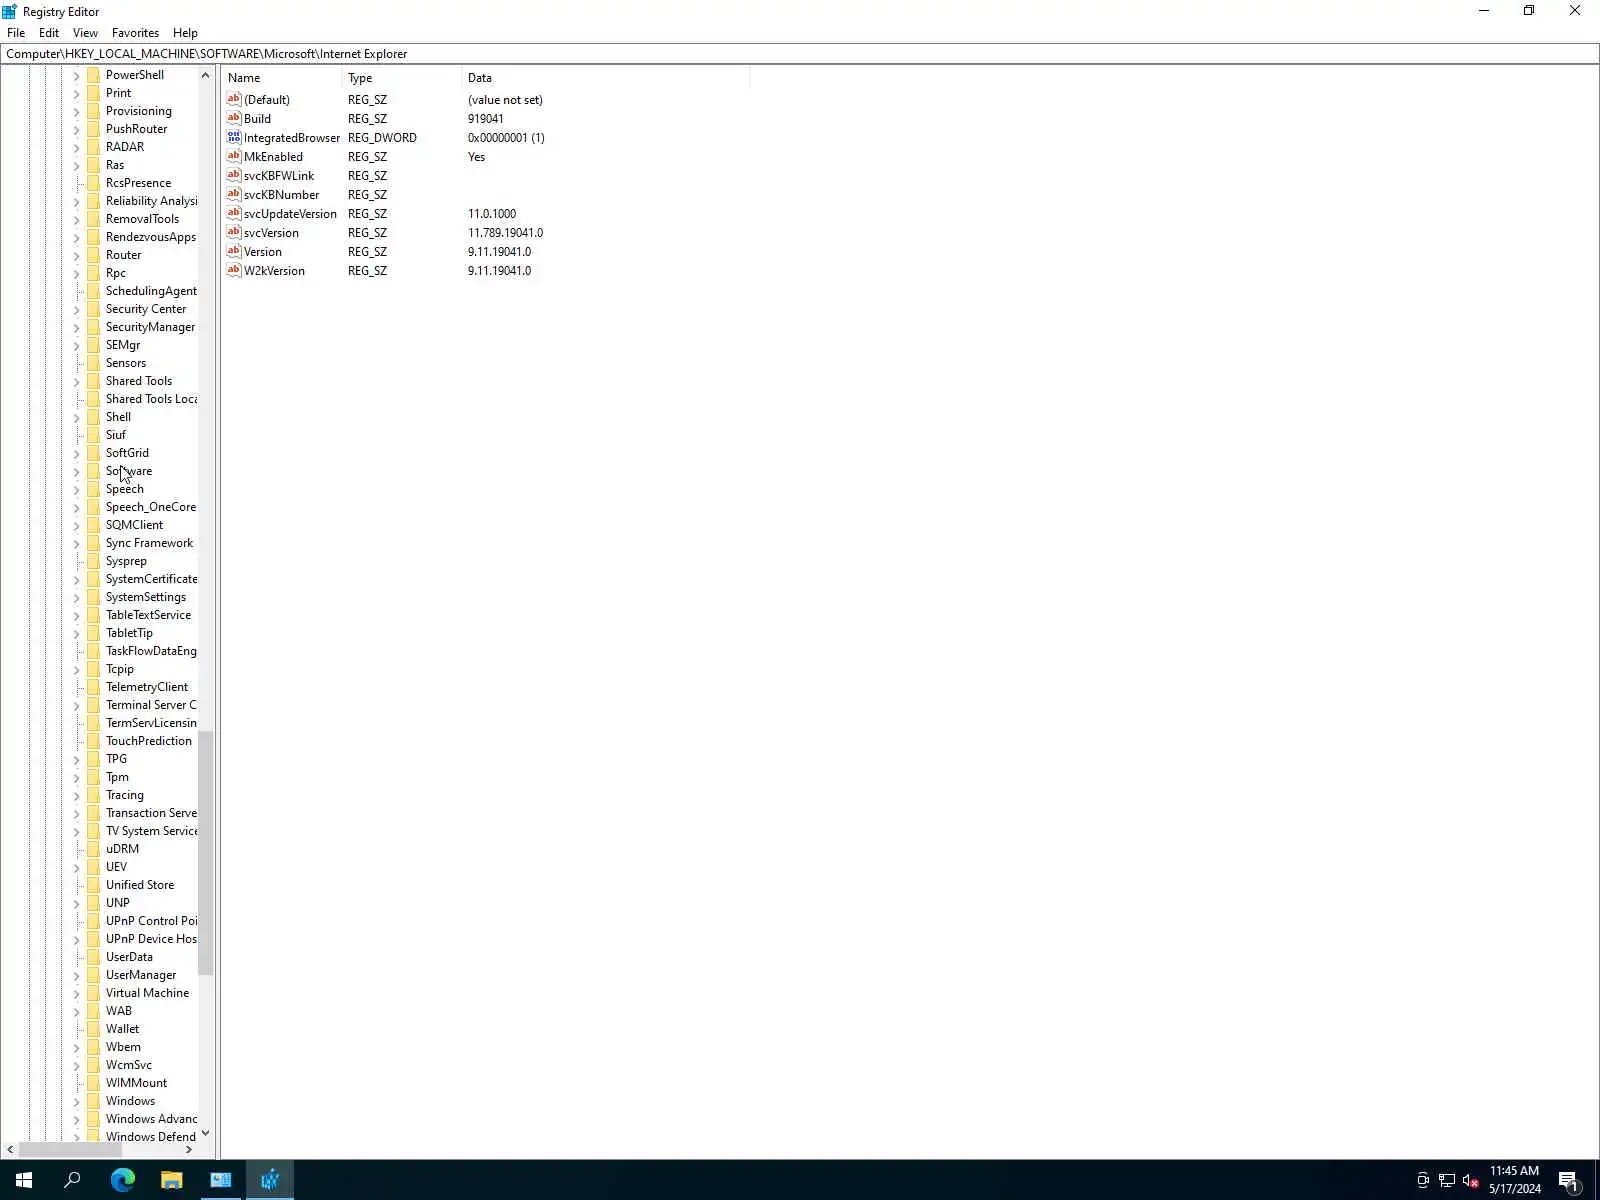Expand the SQMClient key
Image resolution: width=1600 pixels, height=1200 pixels.
coord(76,525)
